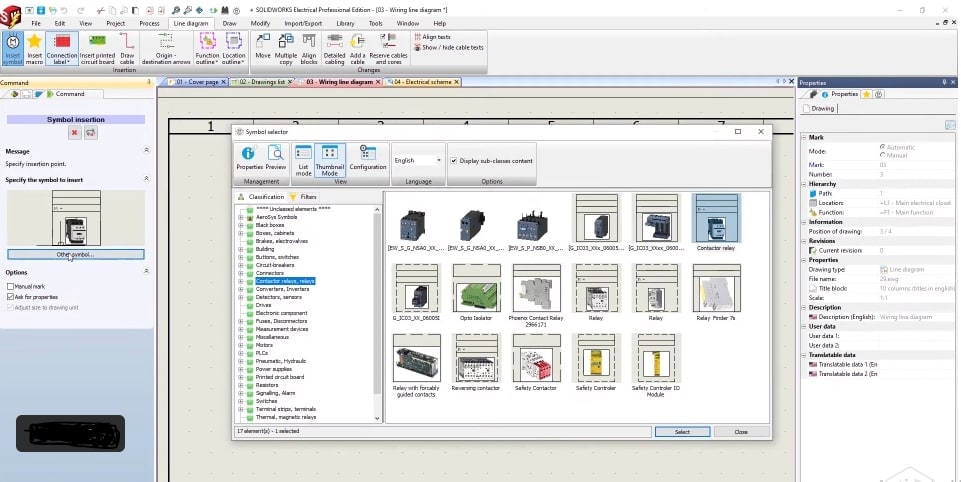Image resolution: width=961 pixels, height=482 pixels.
Task: Open Preview in Symbol selector
Action: pyautogui.click(x=276, y=159)
